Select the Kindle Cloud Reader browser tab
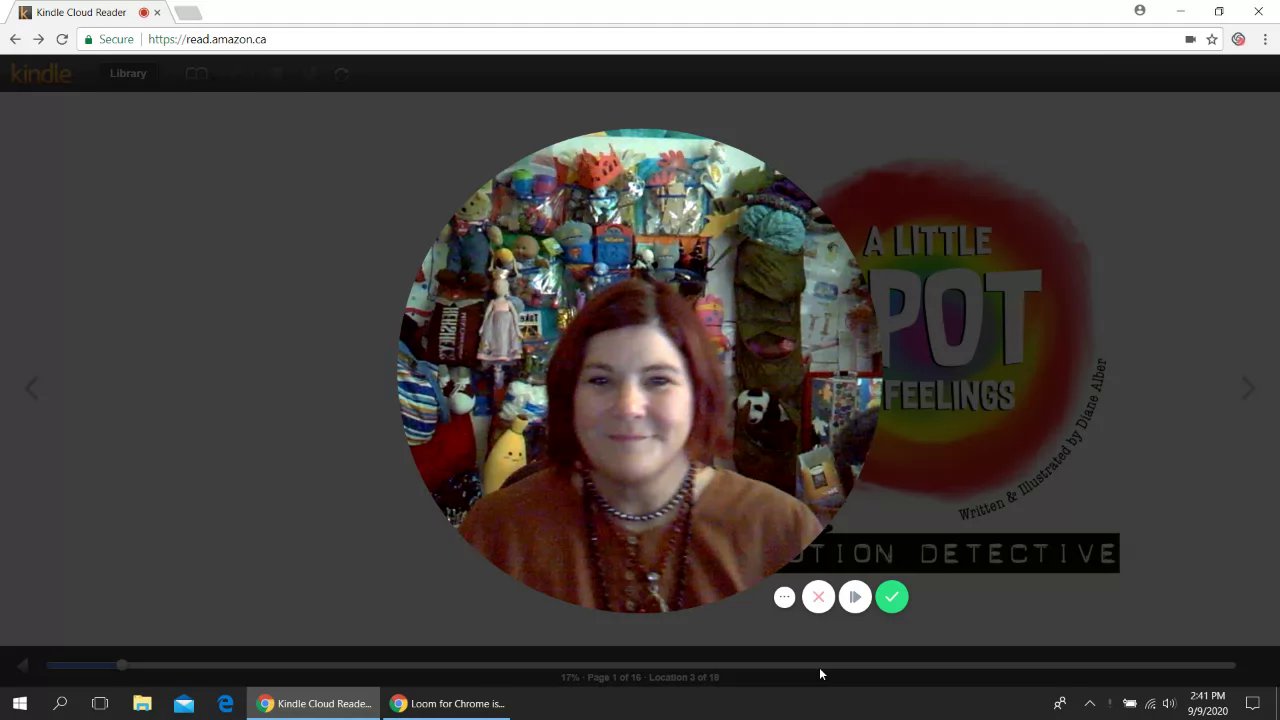Viewport: 1280px width, 720px height. [88, 13]
